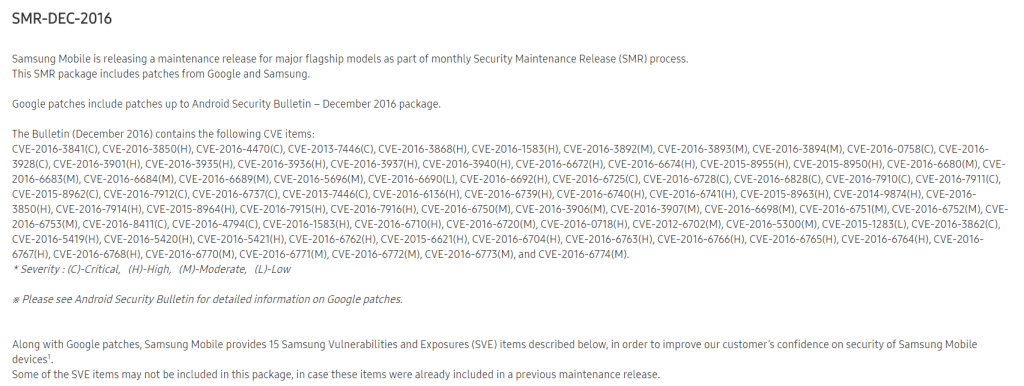
Task: Select the CVE-2012-6702(M) entry
Action: coord(677,224)
